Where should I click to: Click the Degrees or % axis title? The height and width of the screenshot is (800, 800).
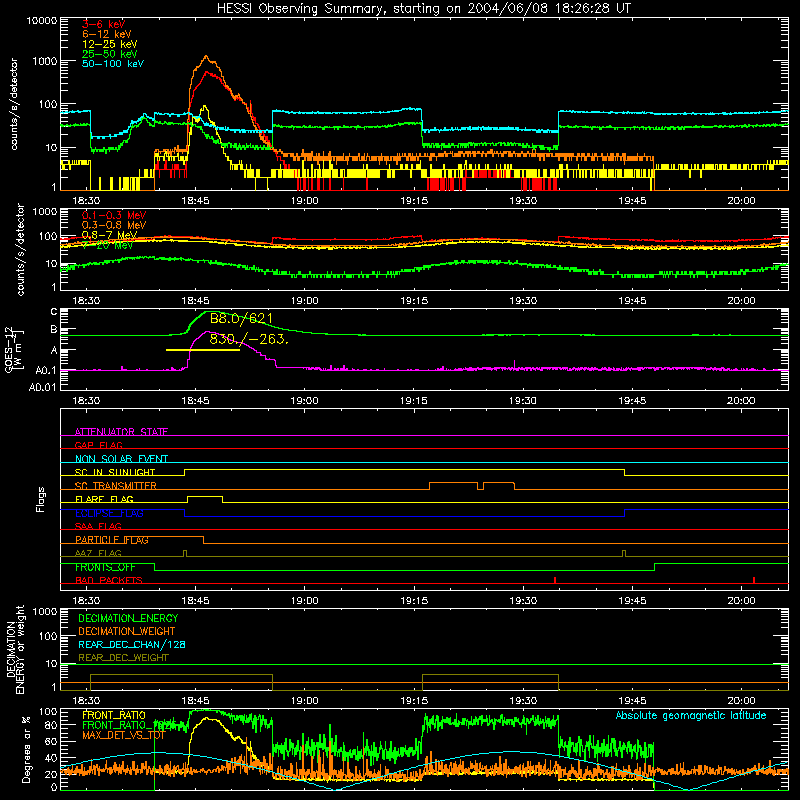[x=26, y=749]
